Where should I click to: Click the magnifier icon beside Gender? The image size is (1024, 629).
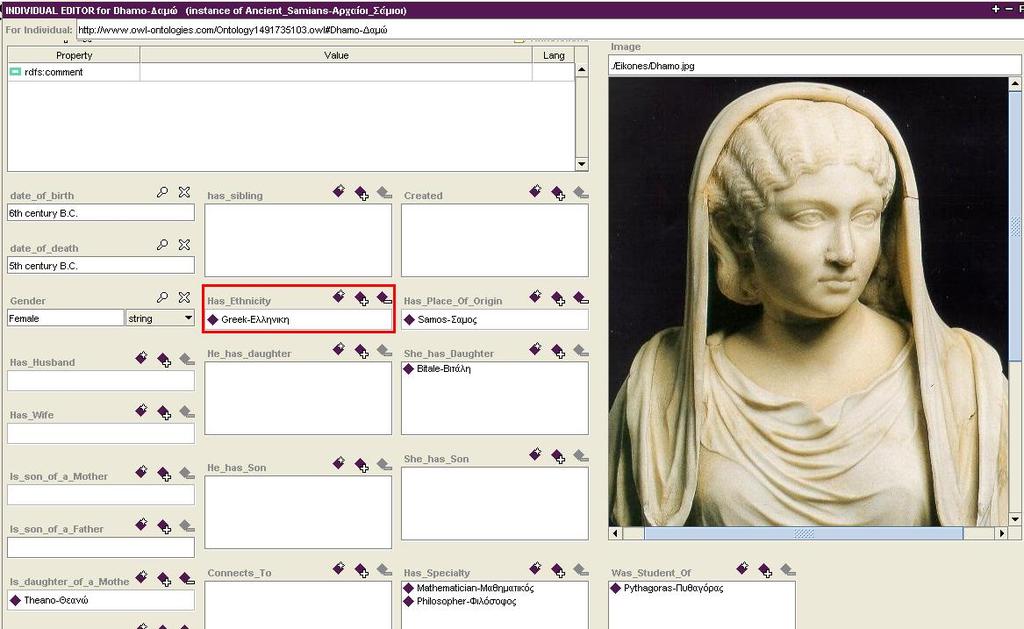[162, 297]
